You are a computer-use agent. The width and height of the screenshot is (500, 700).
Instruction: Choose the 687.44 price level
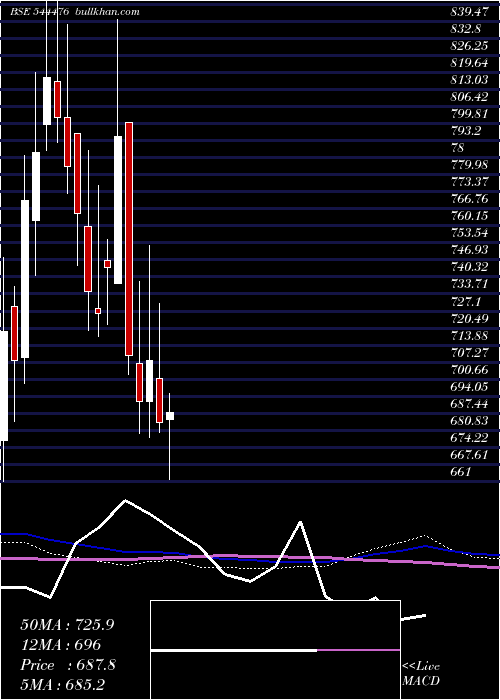click(x=470, y=404)
